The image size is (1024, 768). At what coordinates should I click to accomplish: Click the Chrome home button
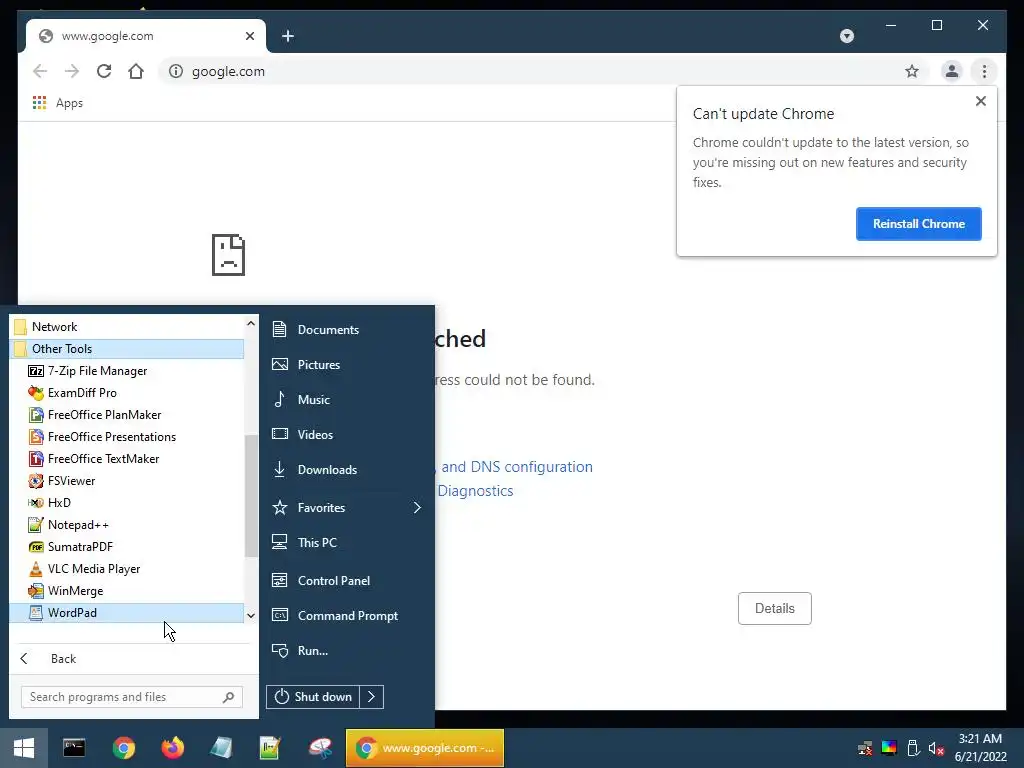pos(136,71)
